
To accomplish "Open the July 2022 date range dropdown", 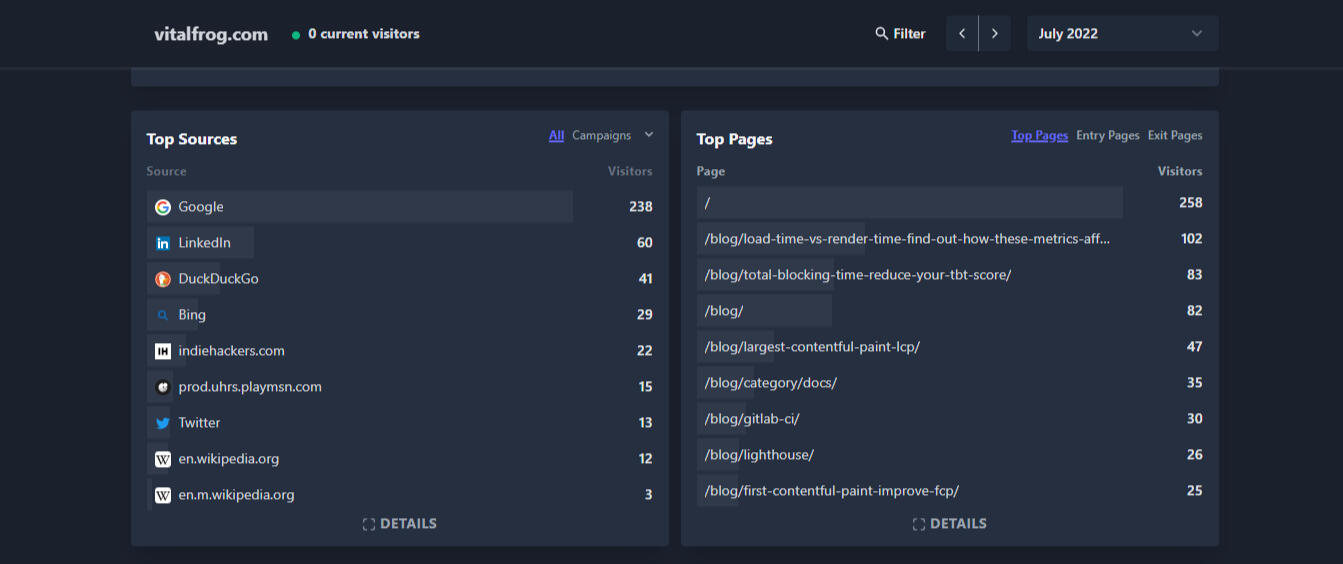I will pyautogui.click(x=1121, y=34).
